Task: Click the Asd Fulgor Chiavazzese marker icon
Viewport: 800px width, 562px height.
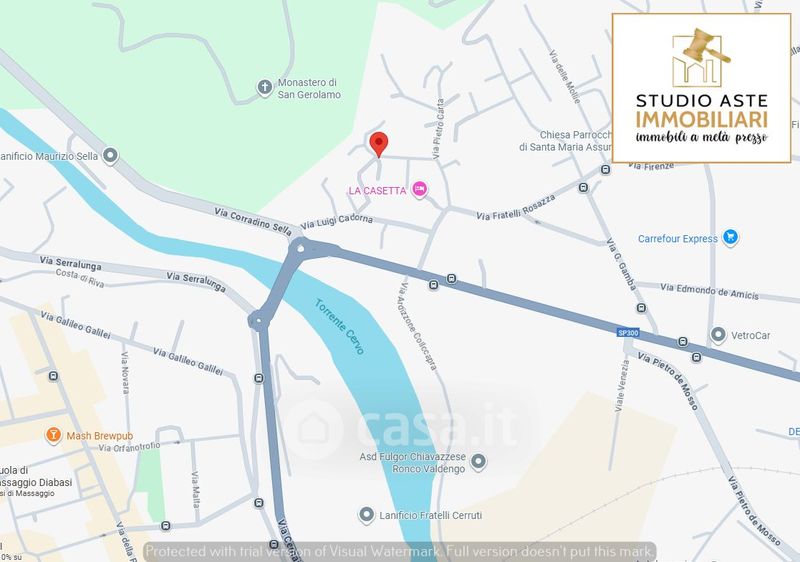Action: 478,462
